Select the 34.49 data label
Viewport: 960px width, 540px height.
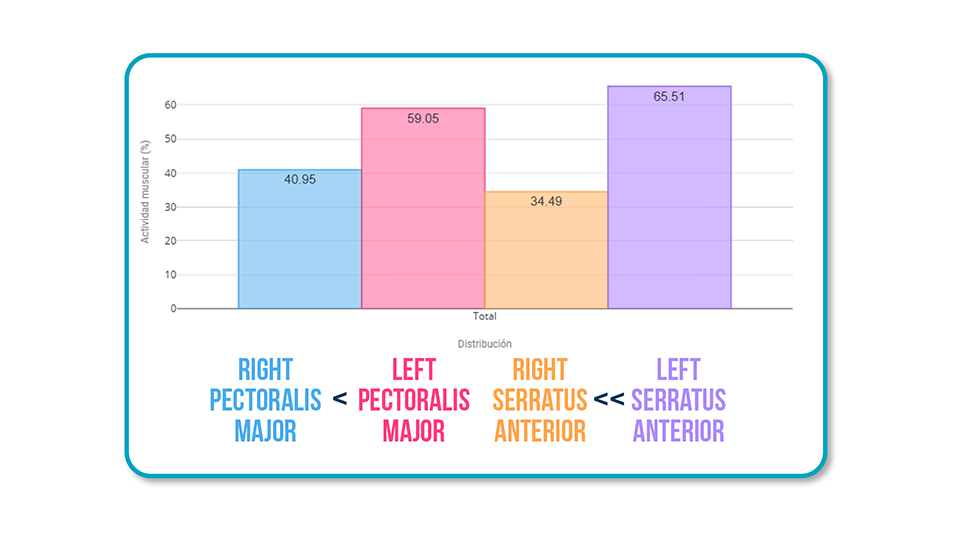(546, 201)
